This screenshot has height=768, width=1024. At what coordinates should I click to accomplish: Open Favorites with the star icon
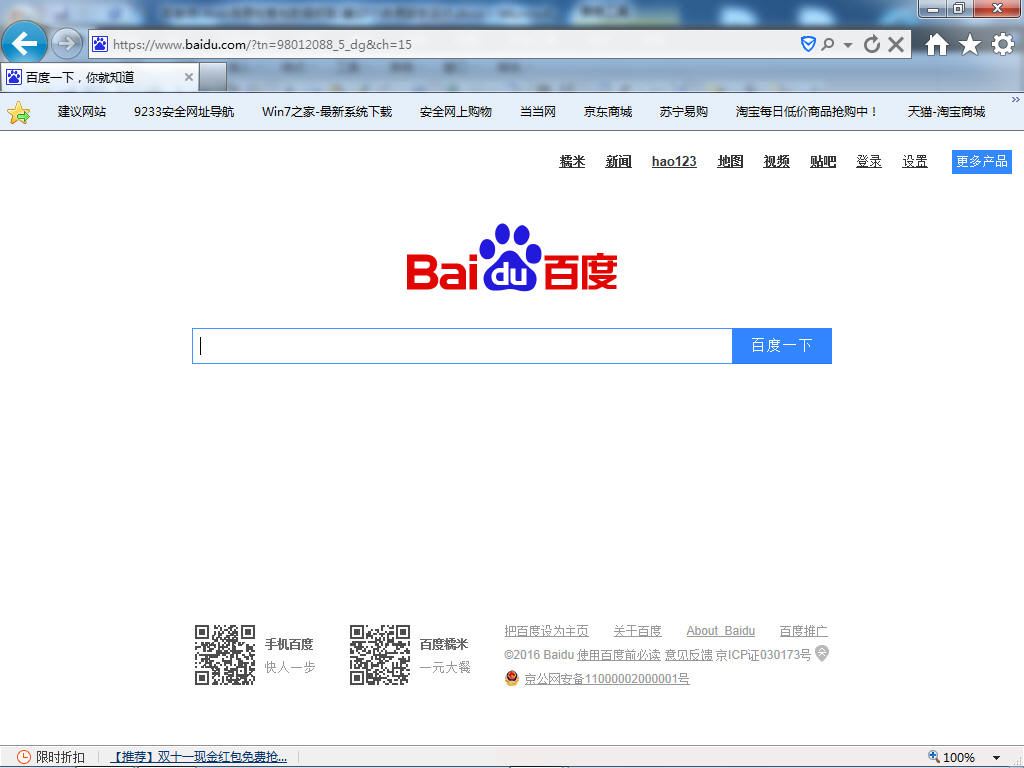click(970, 44)
